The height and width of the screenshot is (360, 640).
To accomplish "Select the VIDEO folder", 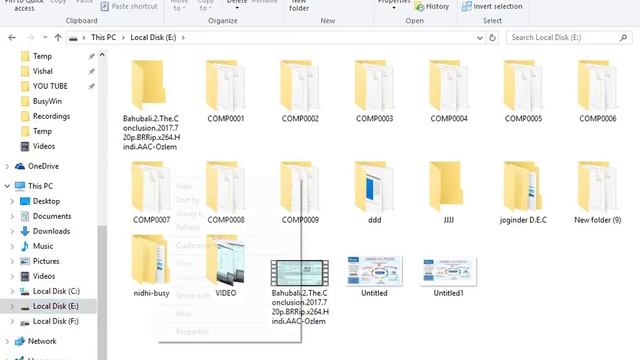I will click(225, 260).
